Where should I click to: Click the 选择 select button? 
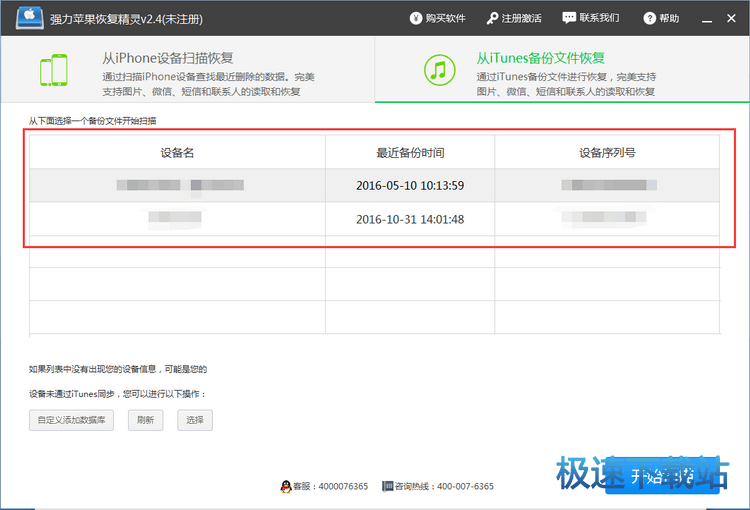pos(195,420)
